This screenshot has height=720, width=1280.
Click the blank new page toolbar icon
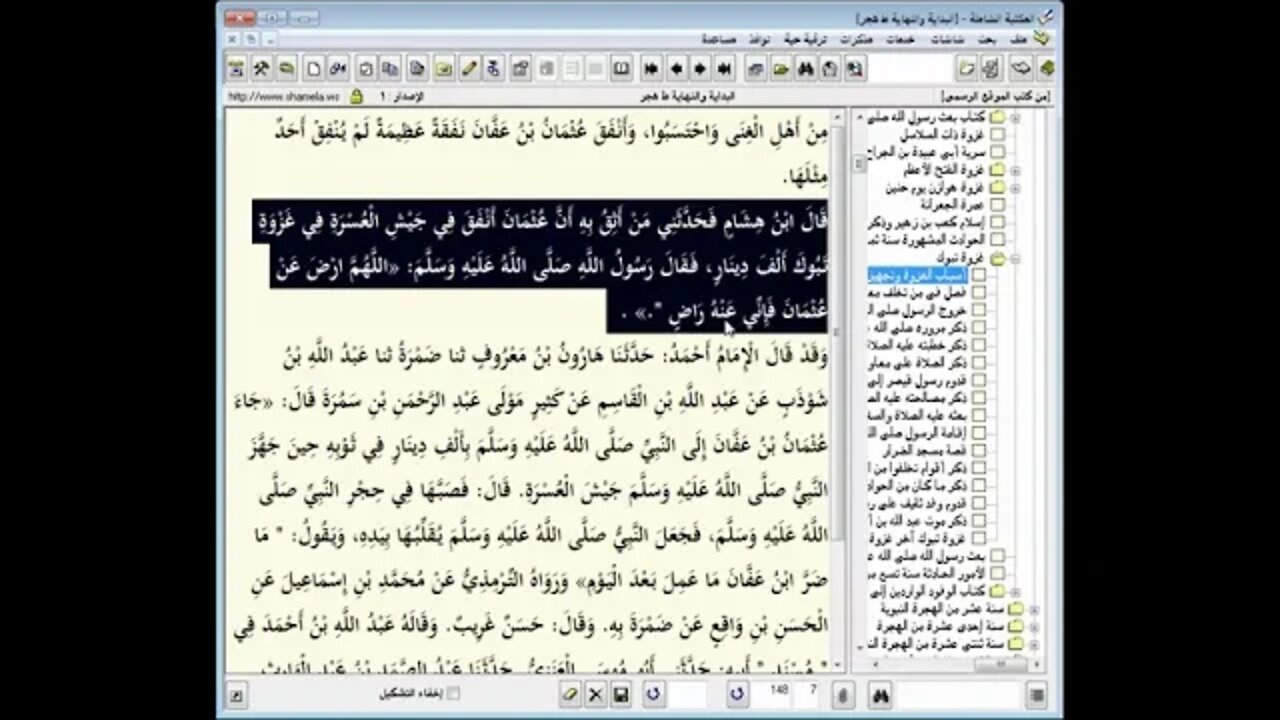click(x=314, y=68)
